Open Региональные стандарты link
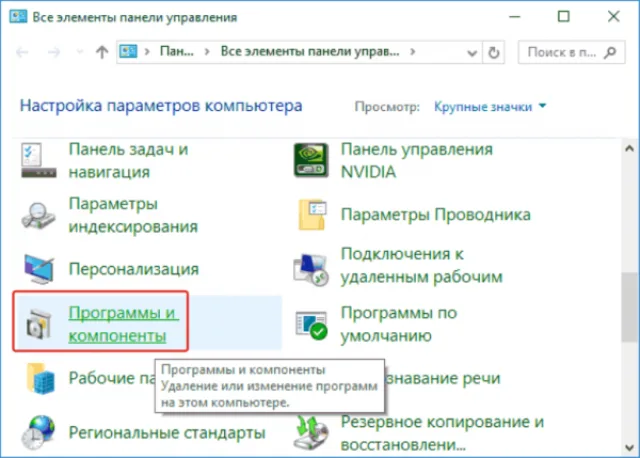 [167, 433]
